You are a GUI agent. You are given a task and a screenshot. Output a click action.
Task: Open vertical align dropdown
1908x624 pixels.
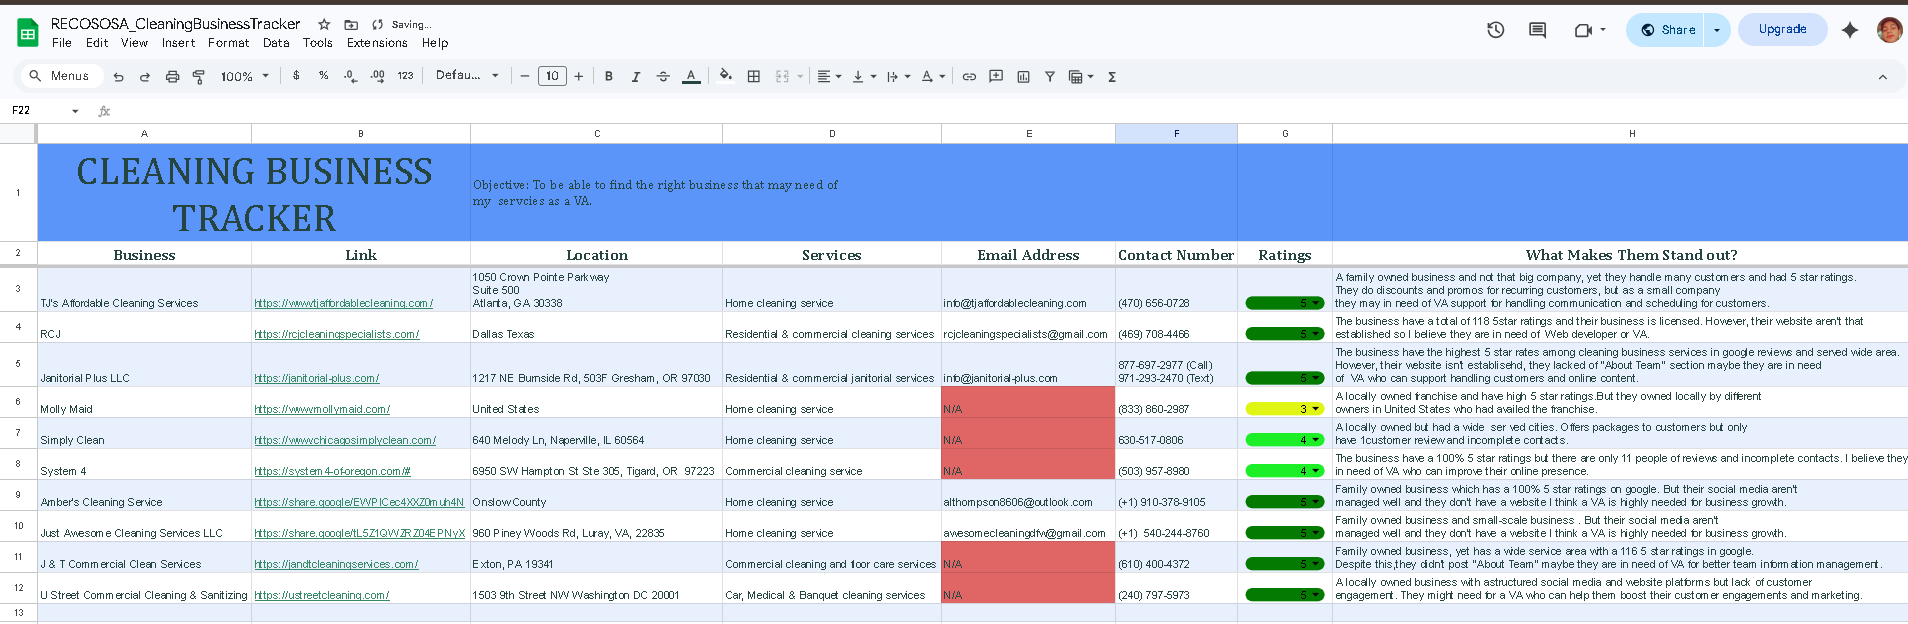[864, 76]
